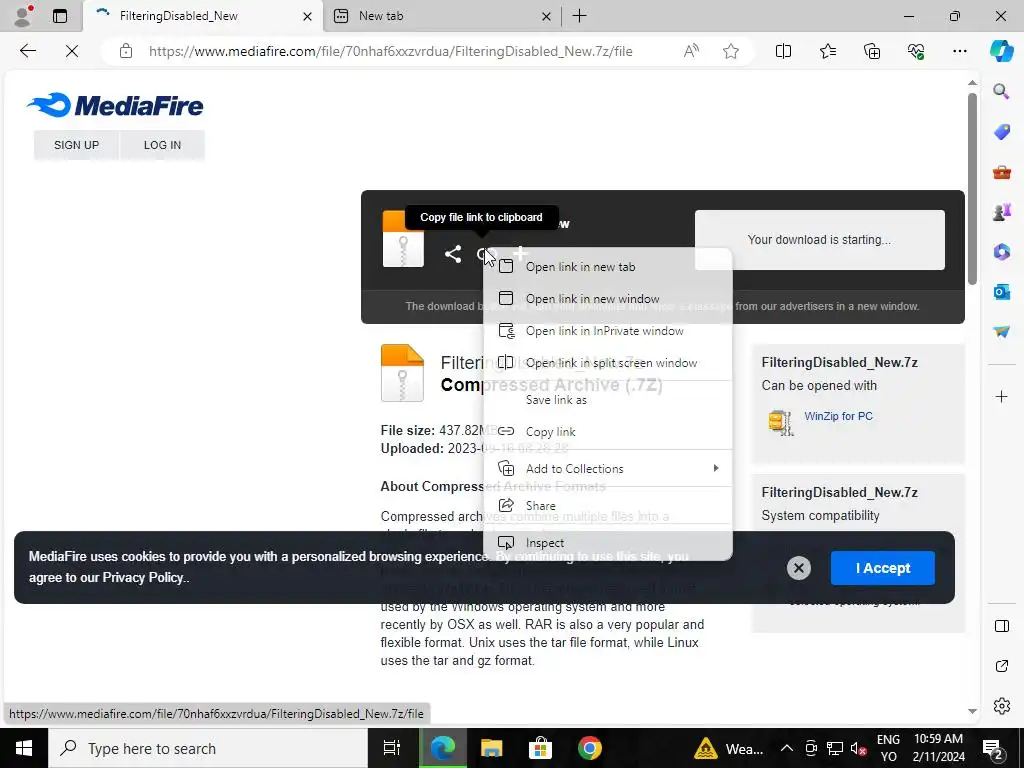The width and height of the screenshot is (1024, 768).
Task: Click the MediaFire logo
Action: [115, 105]
